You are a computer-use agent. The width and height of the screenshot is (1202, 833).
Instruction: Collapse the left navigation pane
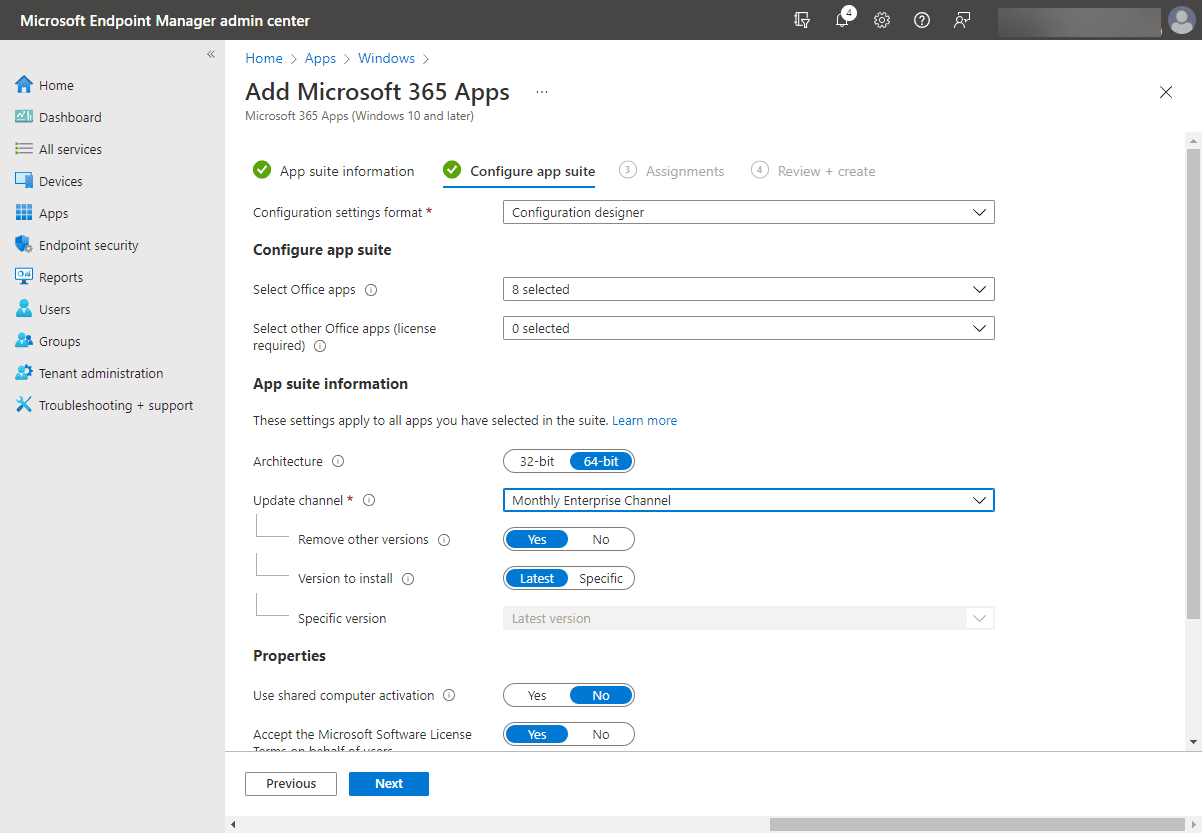click(210, 55)
